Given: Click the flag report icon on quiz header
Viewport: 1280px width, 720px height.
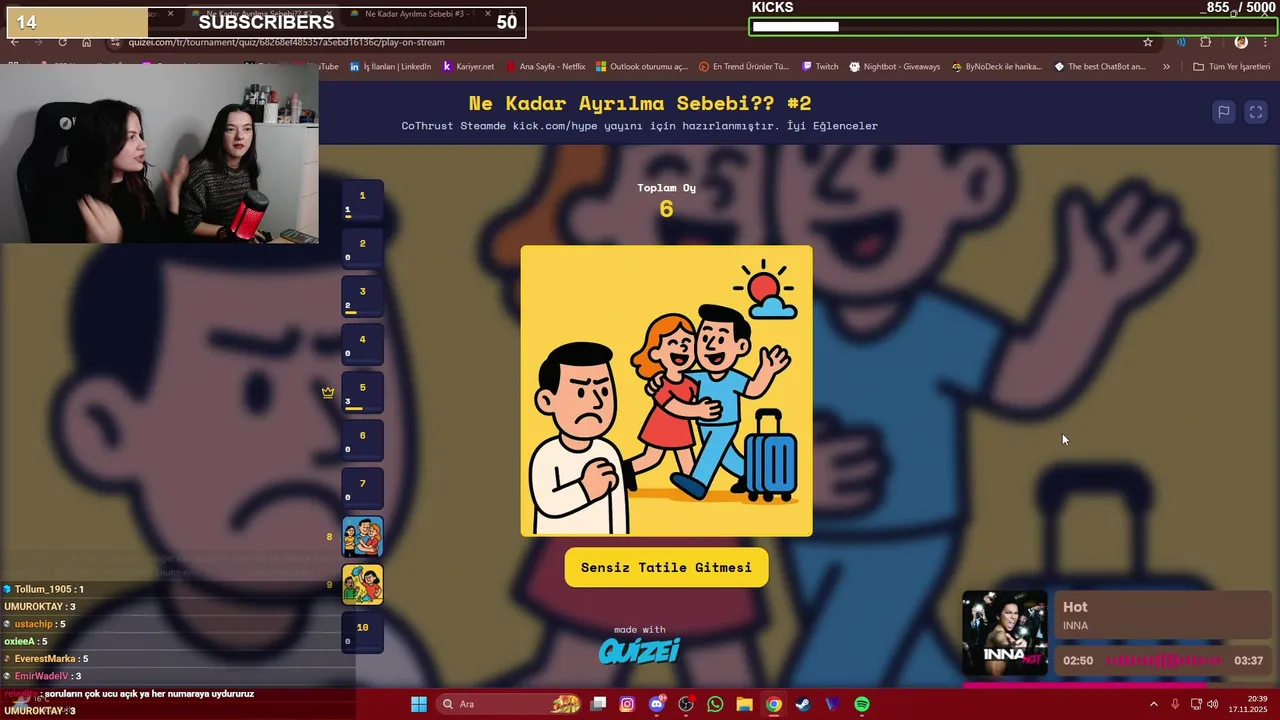Looking at the screenshot, I should coord(1223,112).
